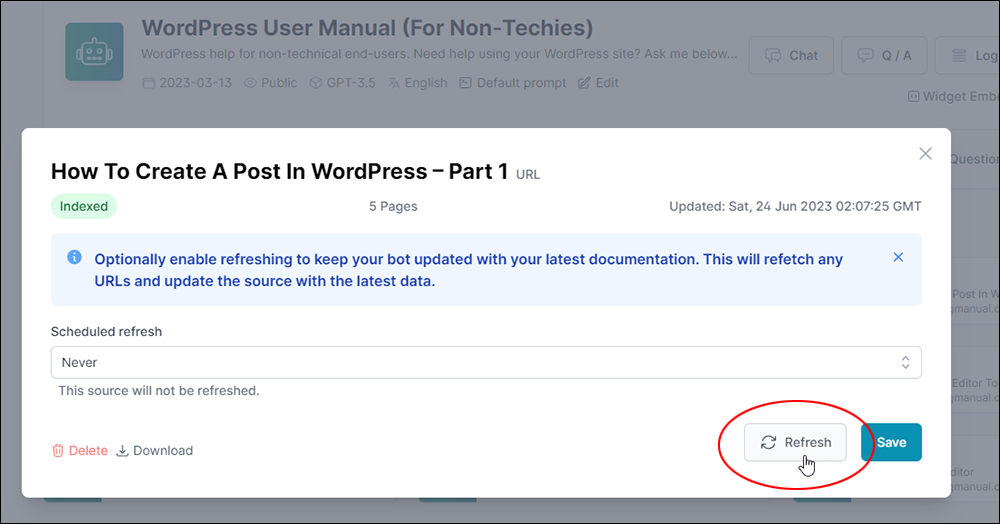1000x524 pixels.
Task: Click the speech icon in Q / A button
Action: (x=865, y=55)
